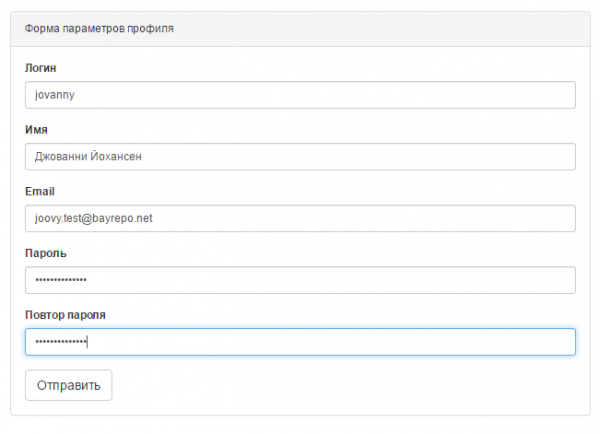Click the Имя field label
Screen dimensions: 600x434
(36, 130)
